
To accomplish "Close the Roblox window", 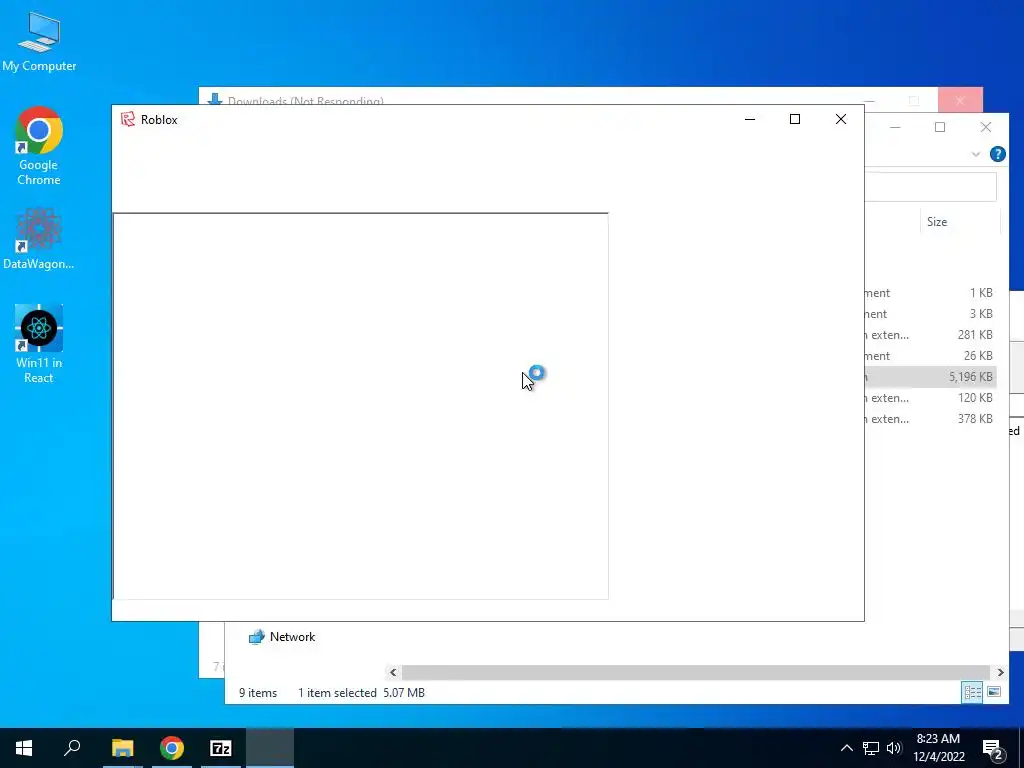I will pos(840,119).
